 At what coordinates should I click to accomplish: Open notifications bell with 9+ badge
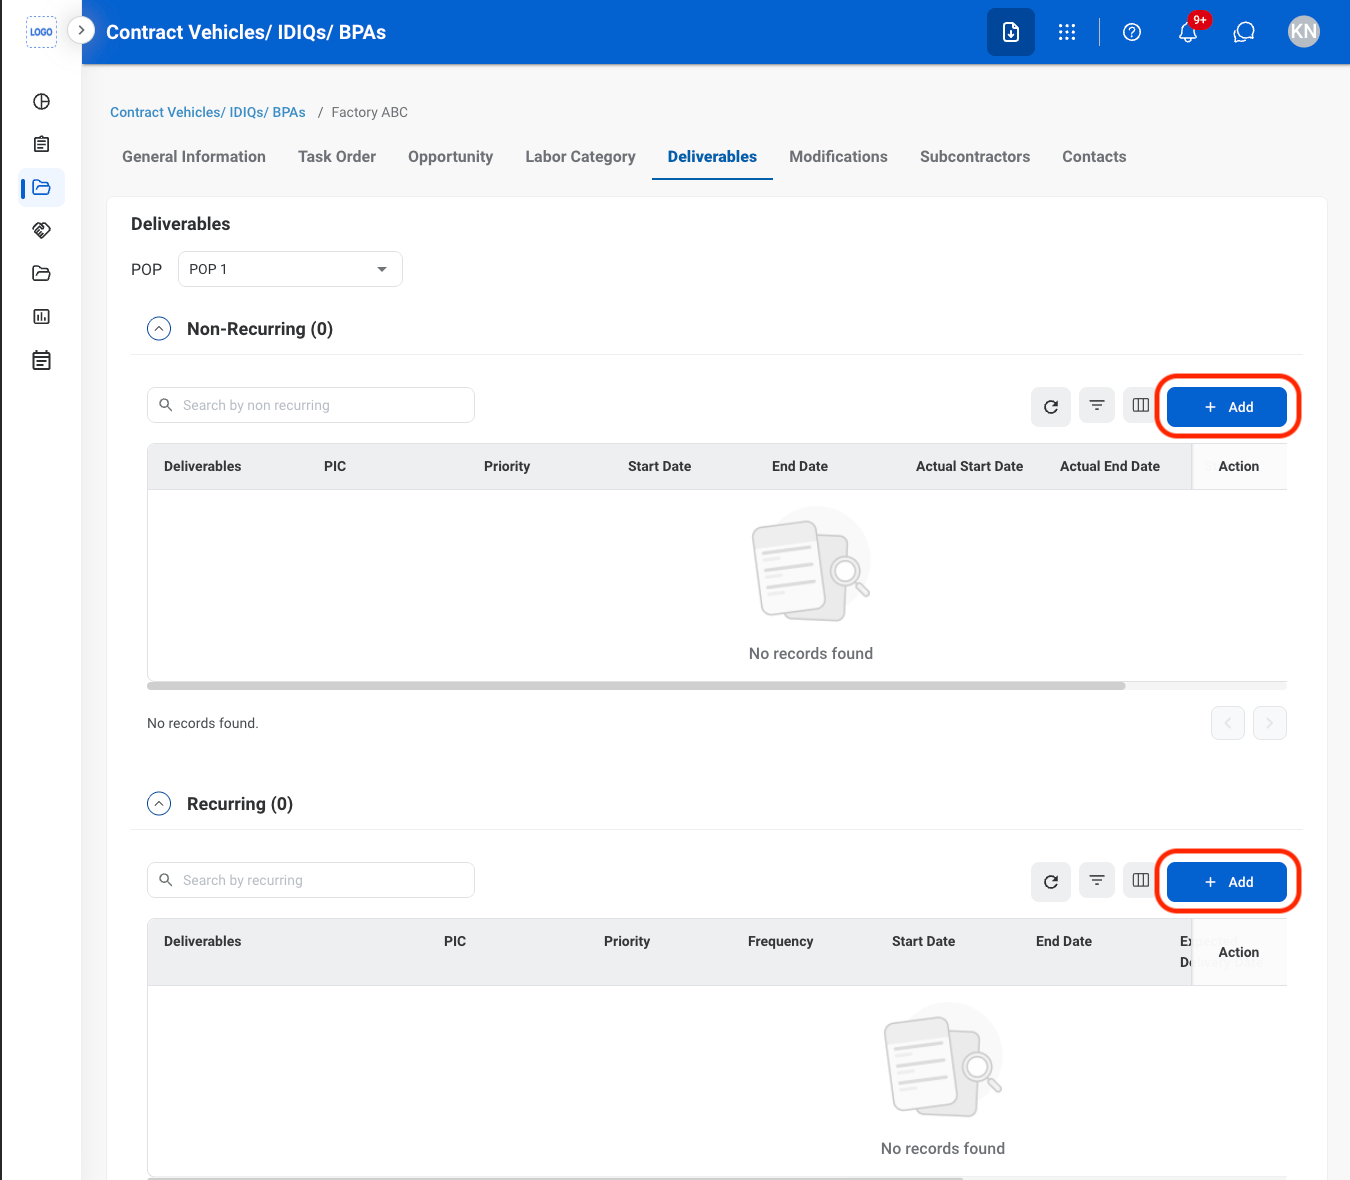tap(1188, 32)
